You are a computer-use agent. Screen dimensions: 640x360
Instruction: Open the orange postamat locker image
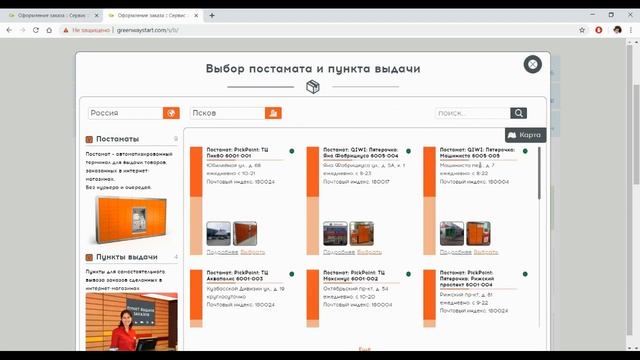[131, 220]
